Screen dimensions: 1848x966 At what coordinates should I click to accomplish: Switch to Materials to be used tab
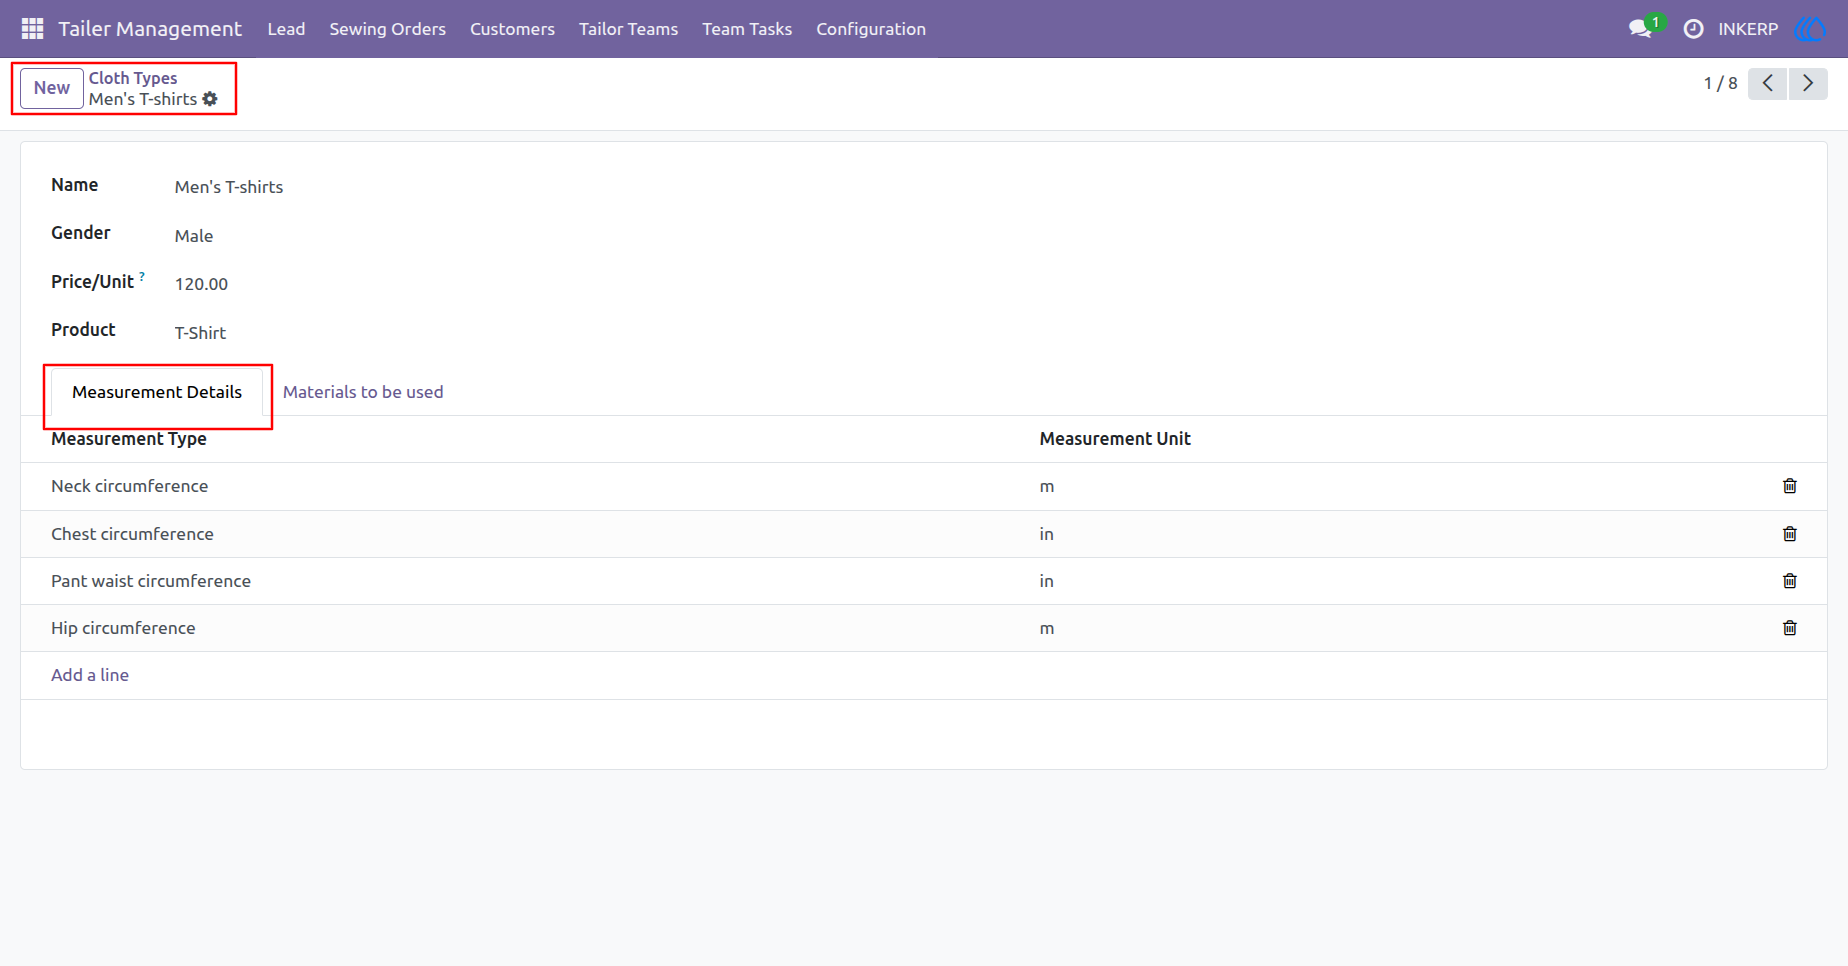pyautogui.click(x=363, y=392)
